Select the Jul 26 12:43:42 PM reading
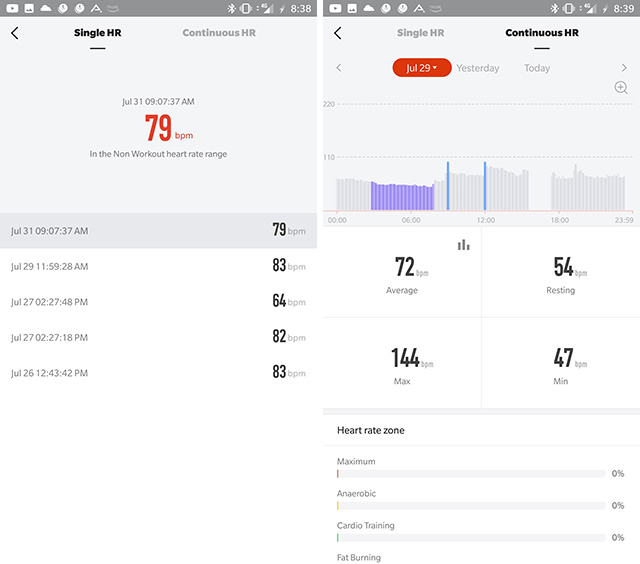The image size is (640, 564). [158, 373]
